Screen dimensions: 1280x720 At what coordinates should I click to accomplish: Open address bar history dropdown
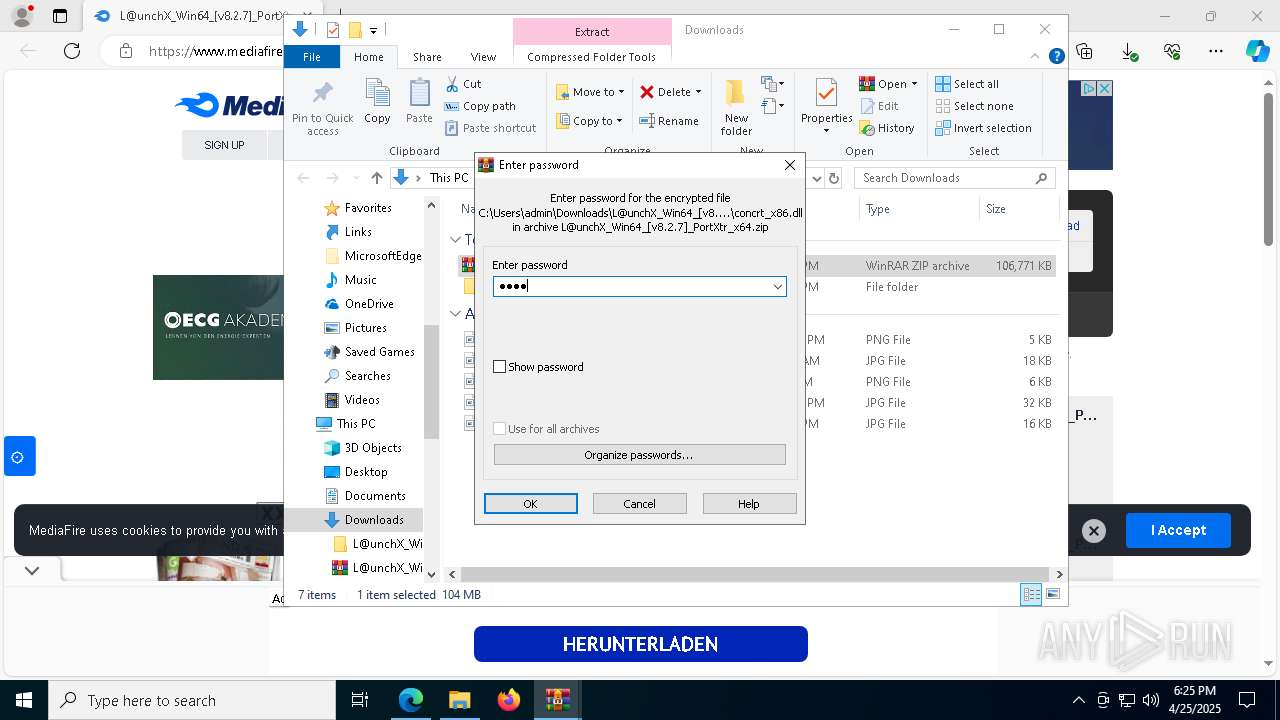(816, 178)
